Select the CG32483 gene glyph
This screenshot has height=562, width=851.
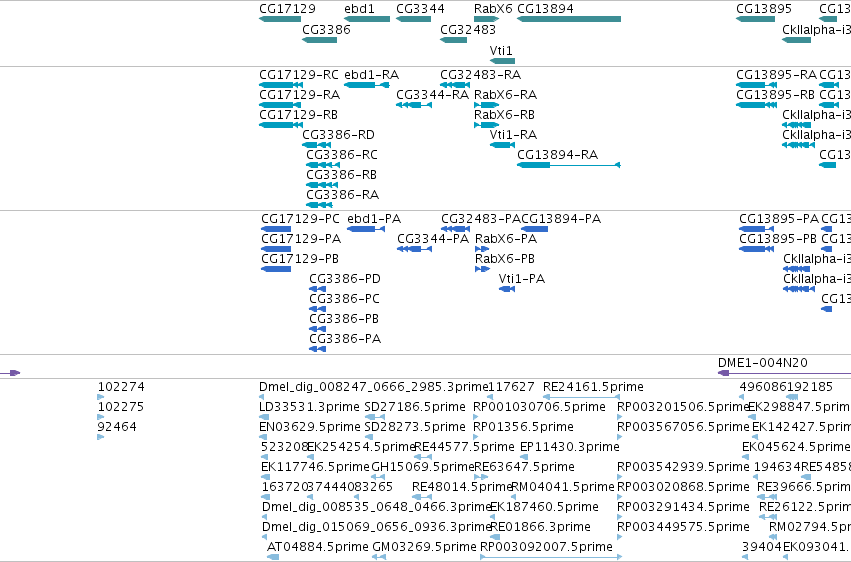pos(453,40)
